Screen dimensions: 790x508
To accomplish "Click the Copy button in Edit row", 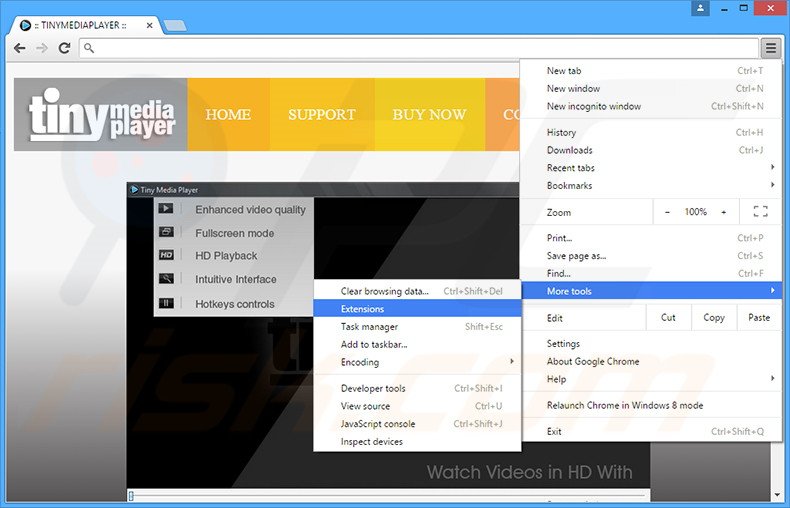I will click(x=714, y=318).
